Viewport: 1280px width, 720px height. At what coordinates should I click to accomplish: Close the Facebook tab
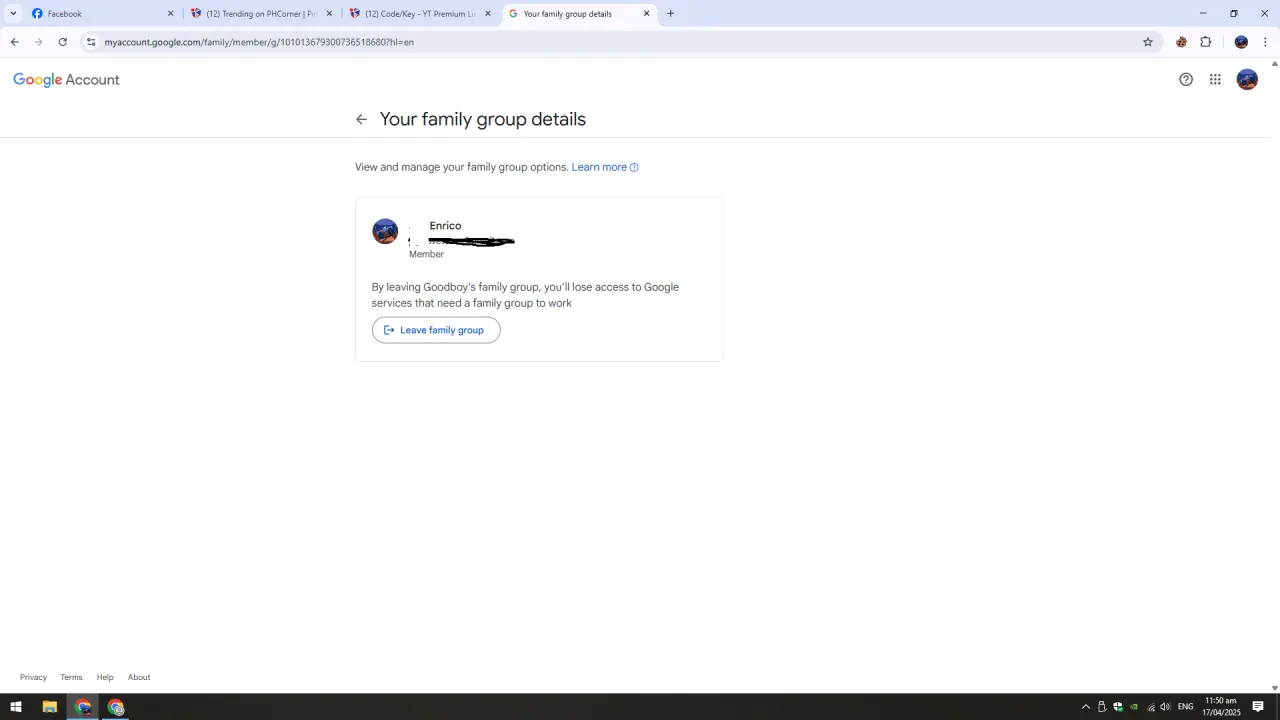pos(170,14)
